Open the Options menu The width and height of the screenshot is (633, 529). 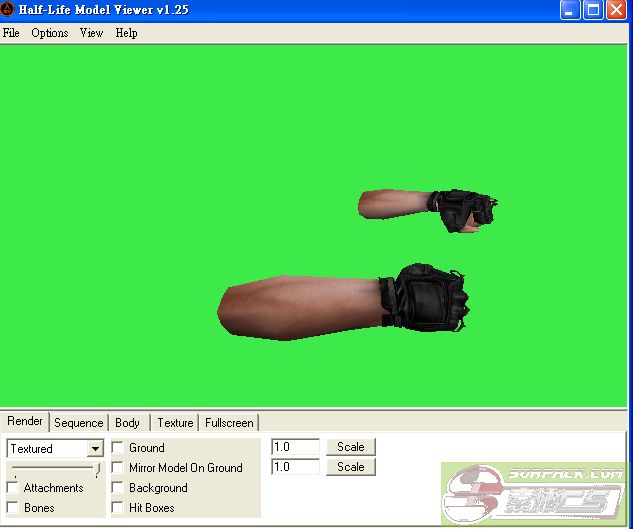(x=50, y=33)
